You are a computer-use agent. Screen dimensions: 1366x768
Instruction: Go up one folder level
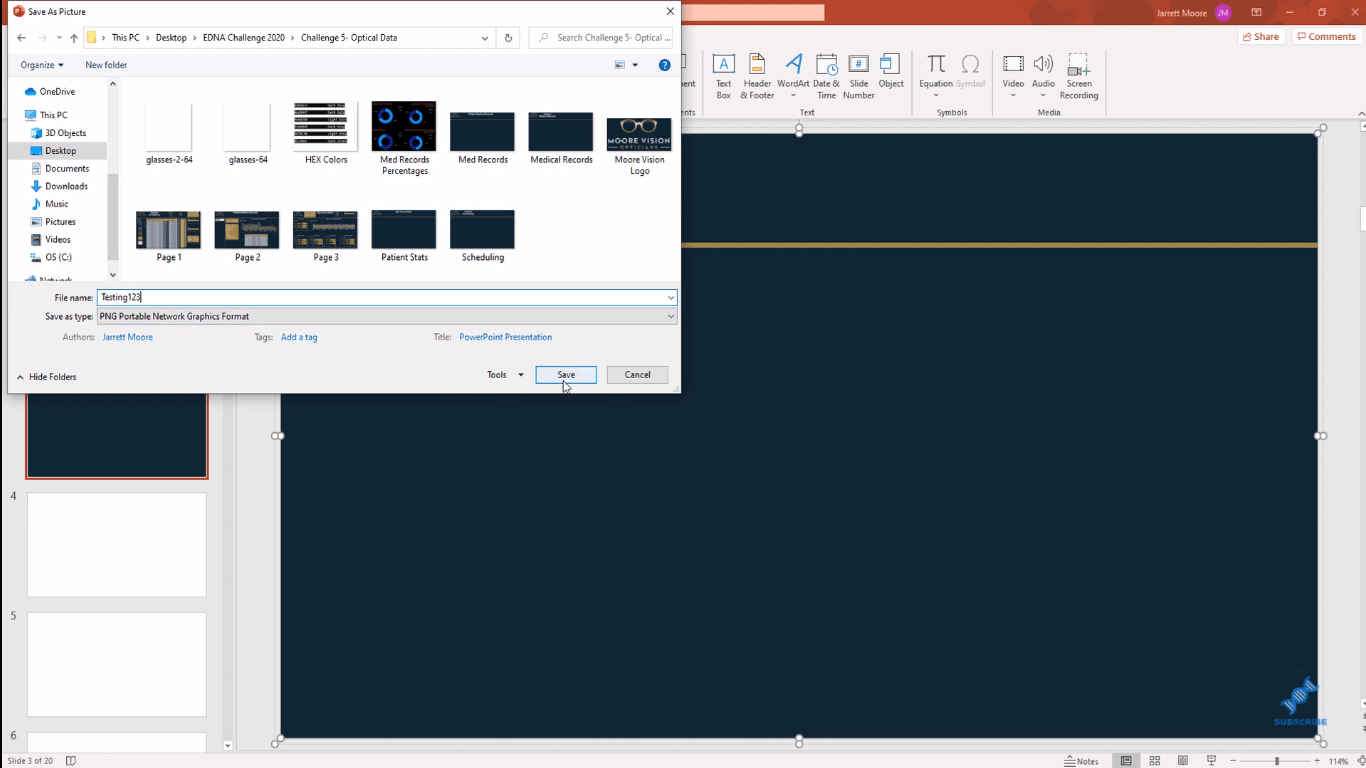pos(73,38)
